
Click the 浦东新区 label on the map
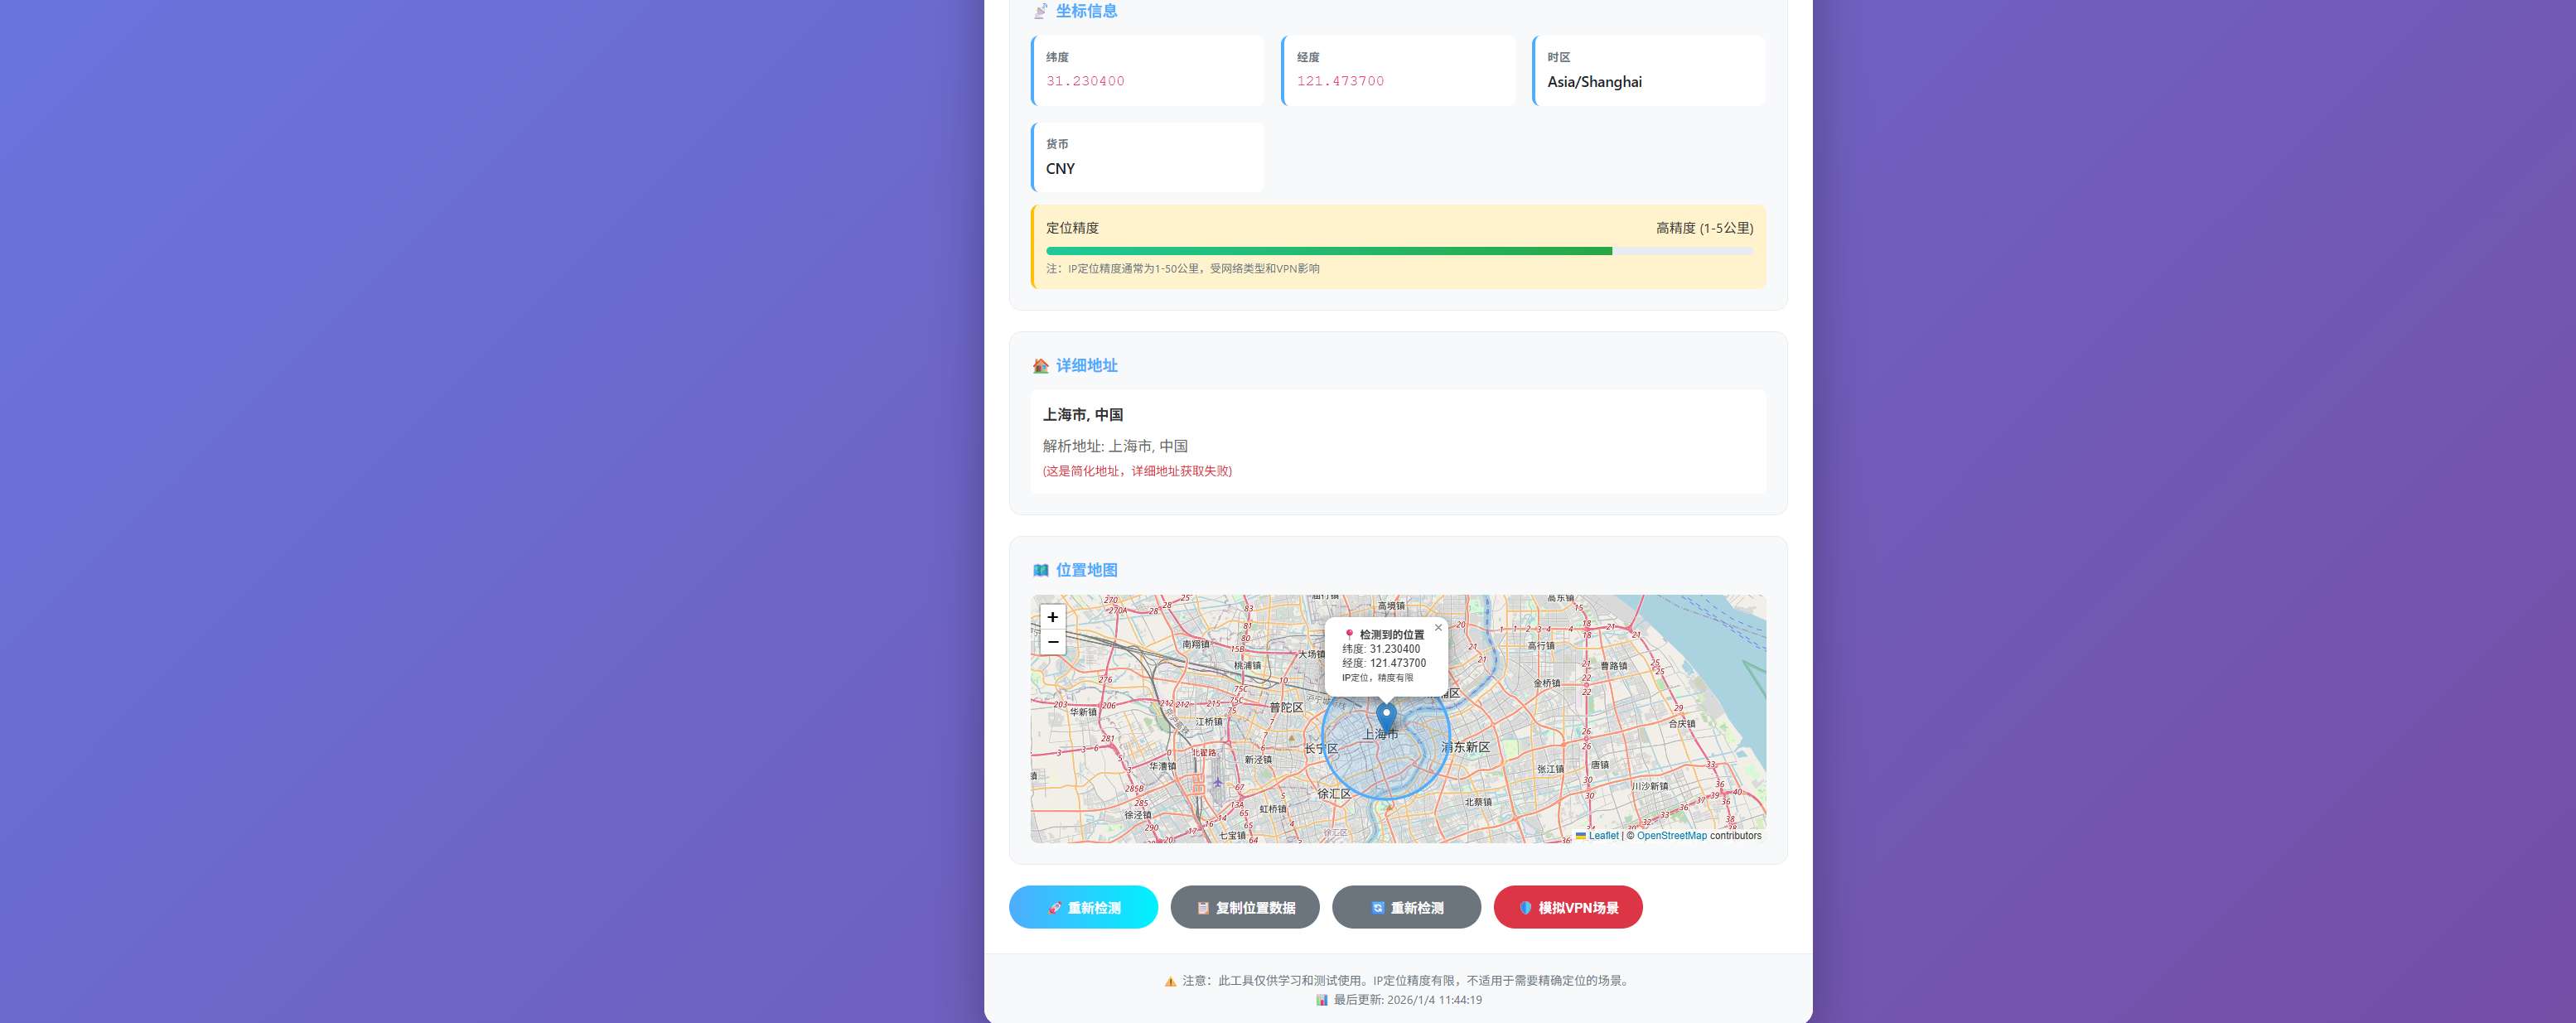click(x=1466, y=747)
